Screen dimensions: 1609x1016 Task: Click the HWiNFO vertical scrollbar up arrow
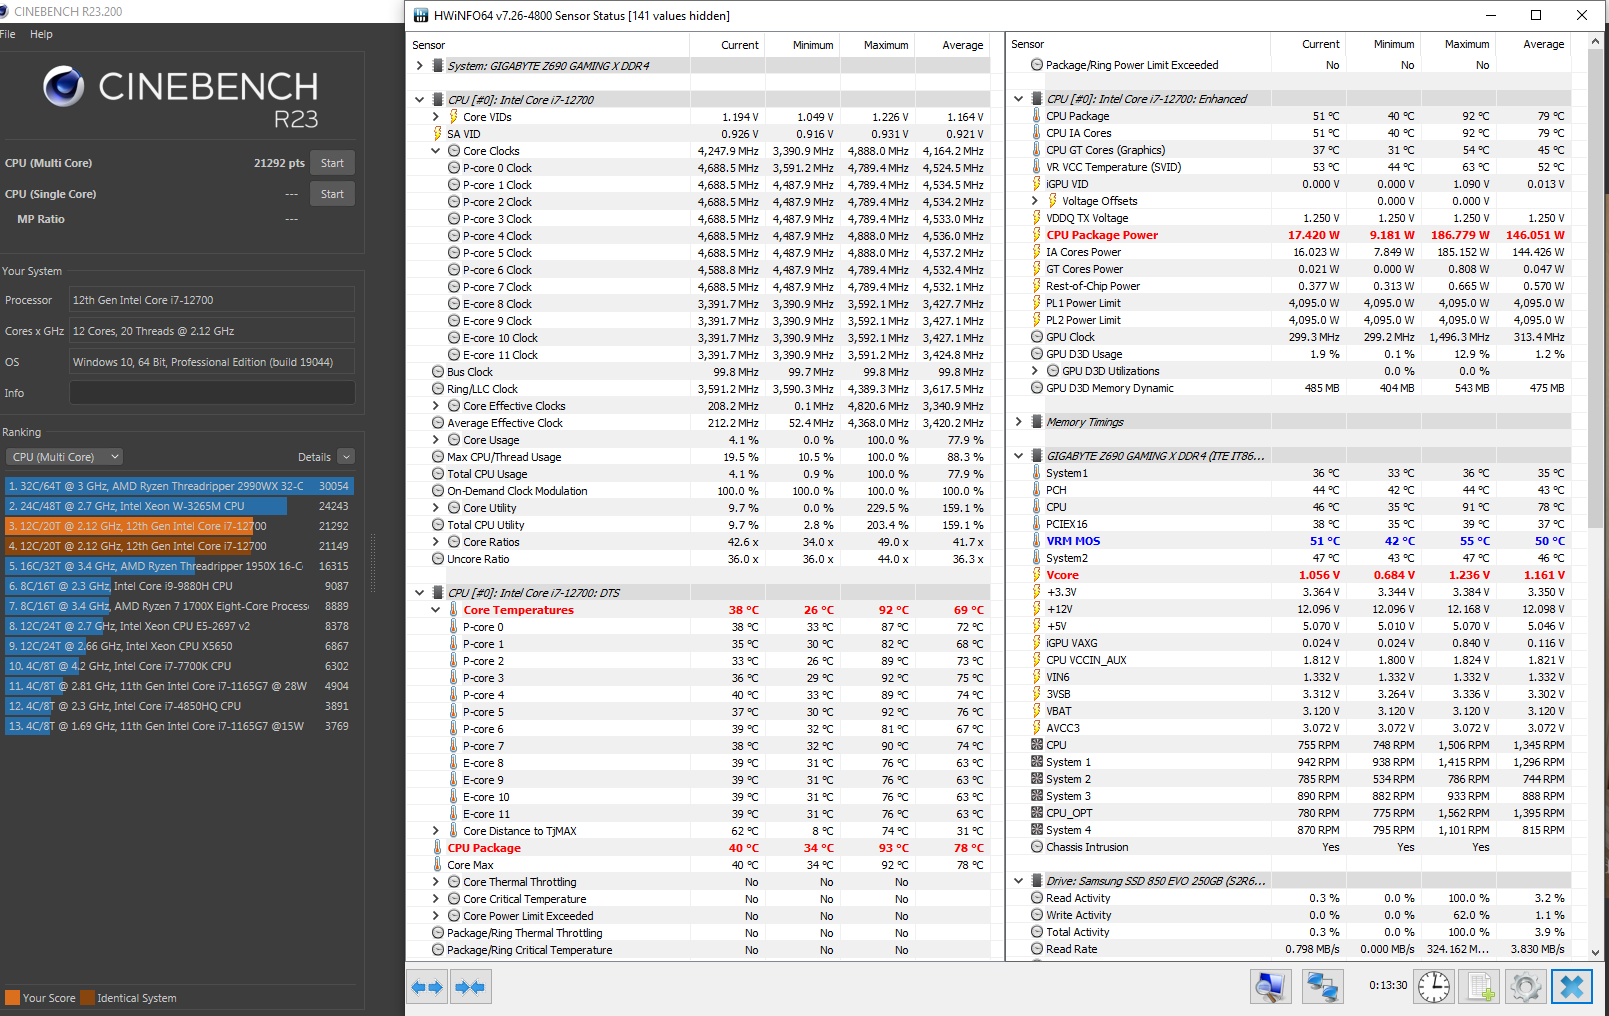click(x=1596, y=40)
